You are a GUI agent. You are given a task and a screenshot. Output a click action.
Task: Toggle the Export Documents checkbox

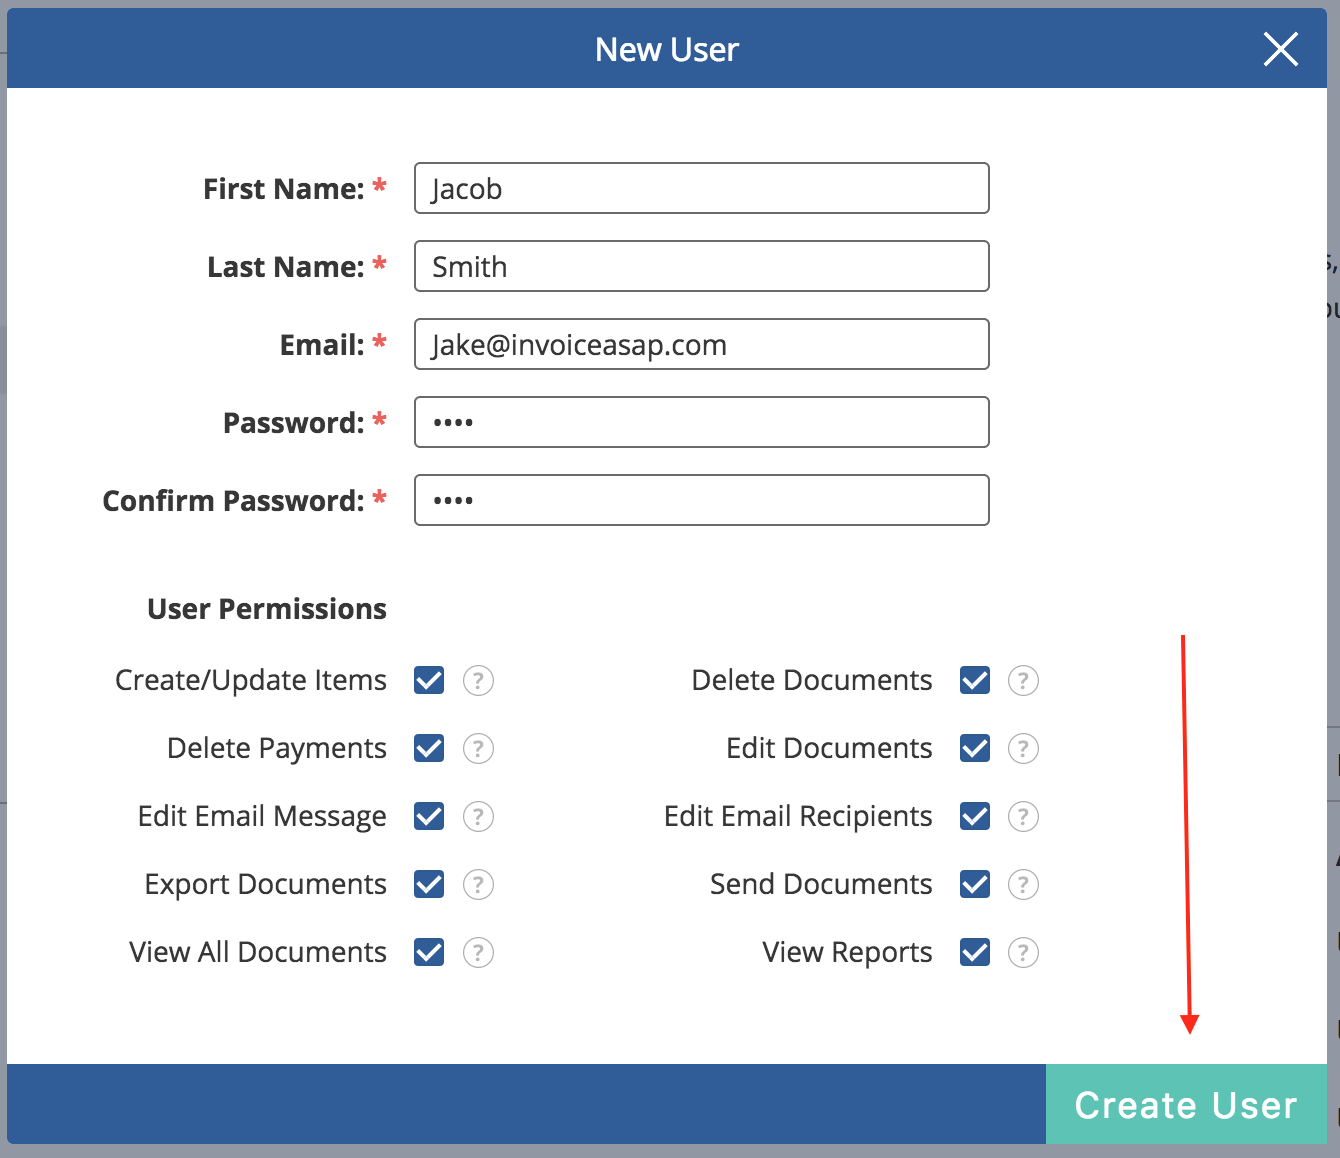point(429,885)
